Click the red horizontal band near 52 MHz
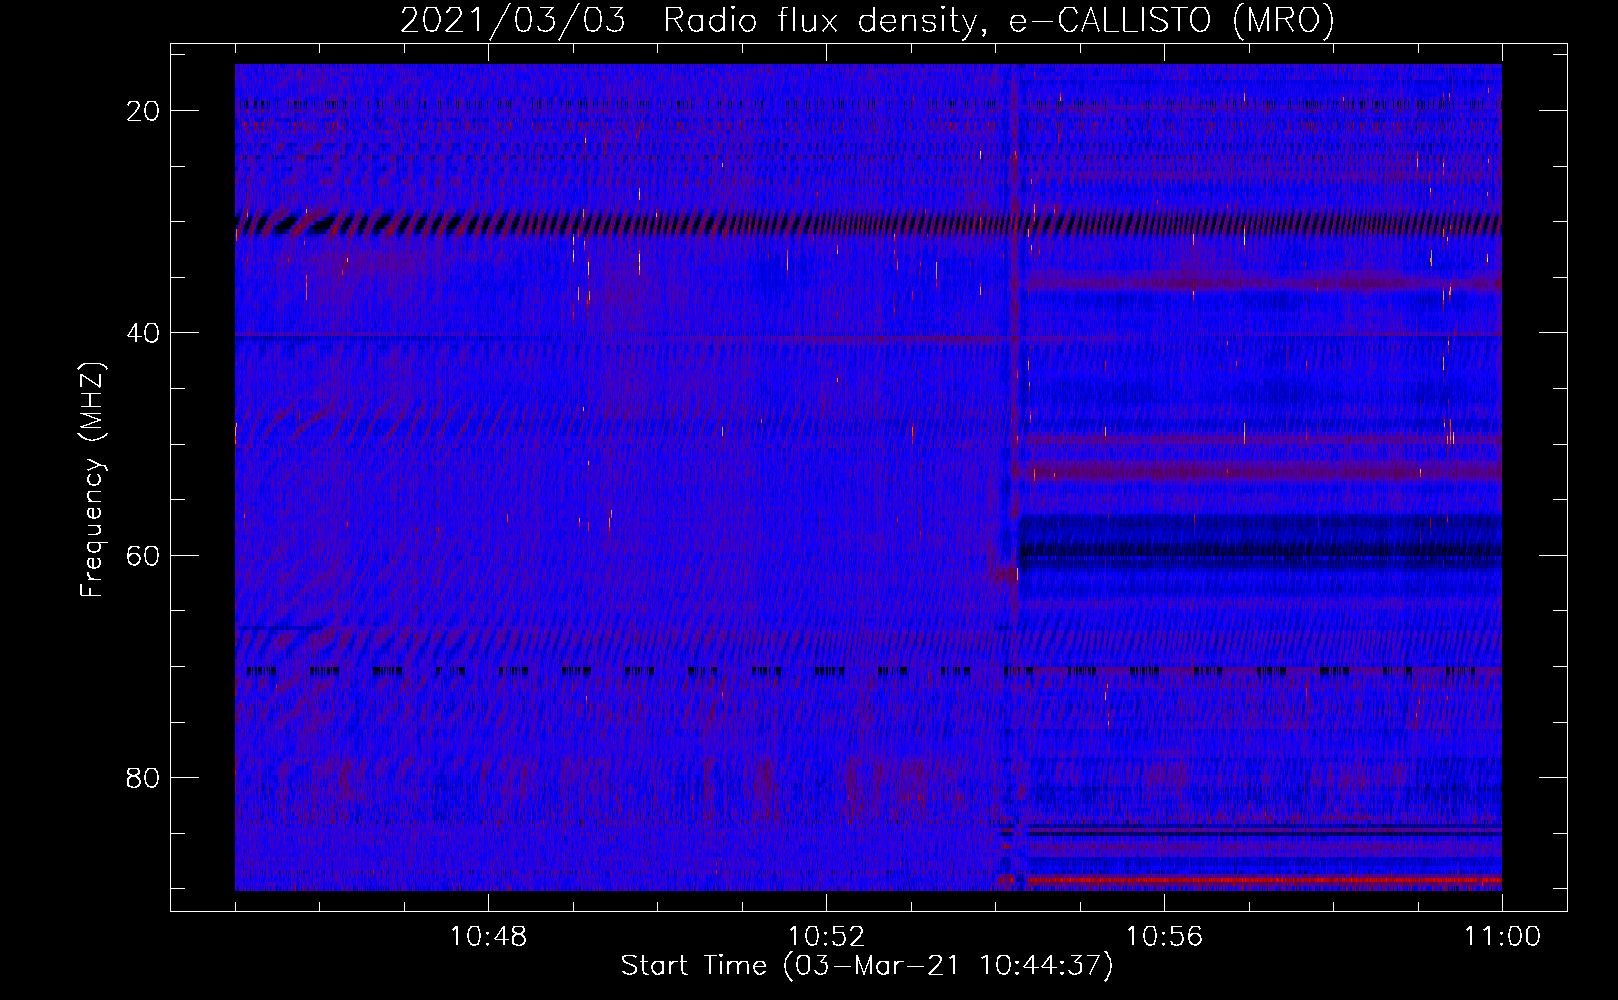Image resolution: width=1618 pixels, height=1000 pixels. [x=1264, y=471]
